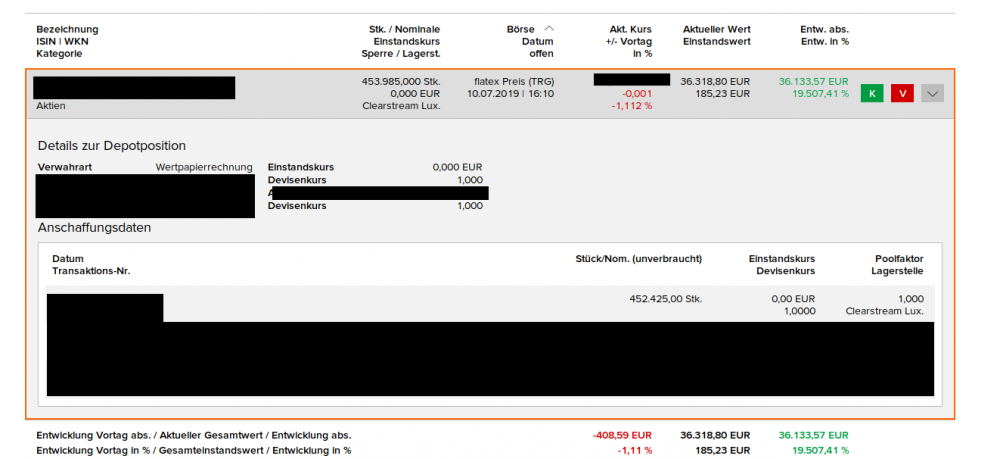Sort by +/- Vortag column header

click(x=629, y=41)
